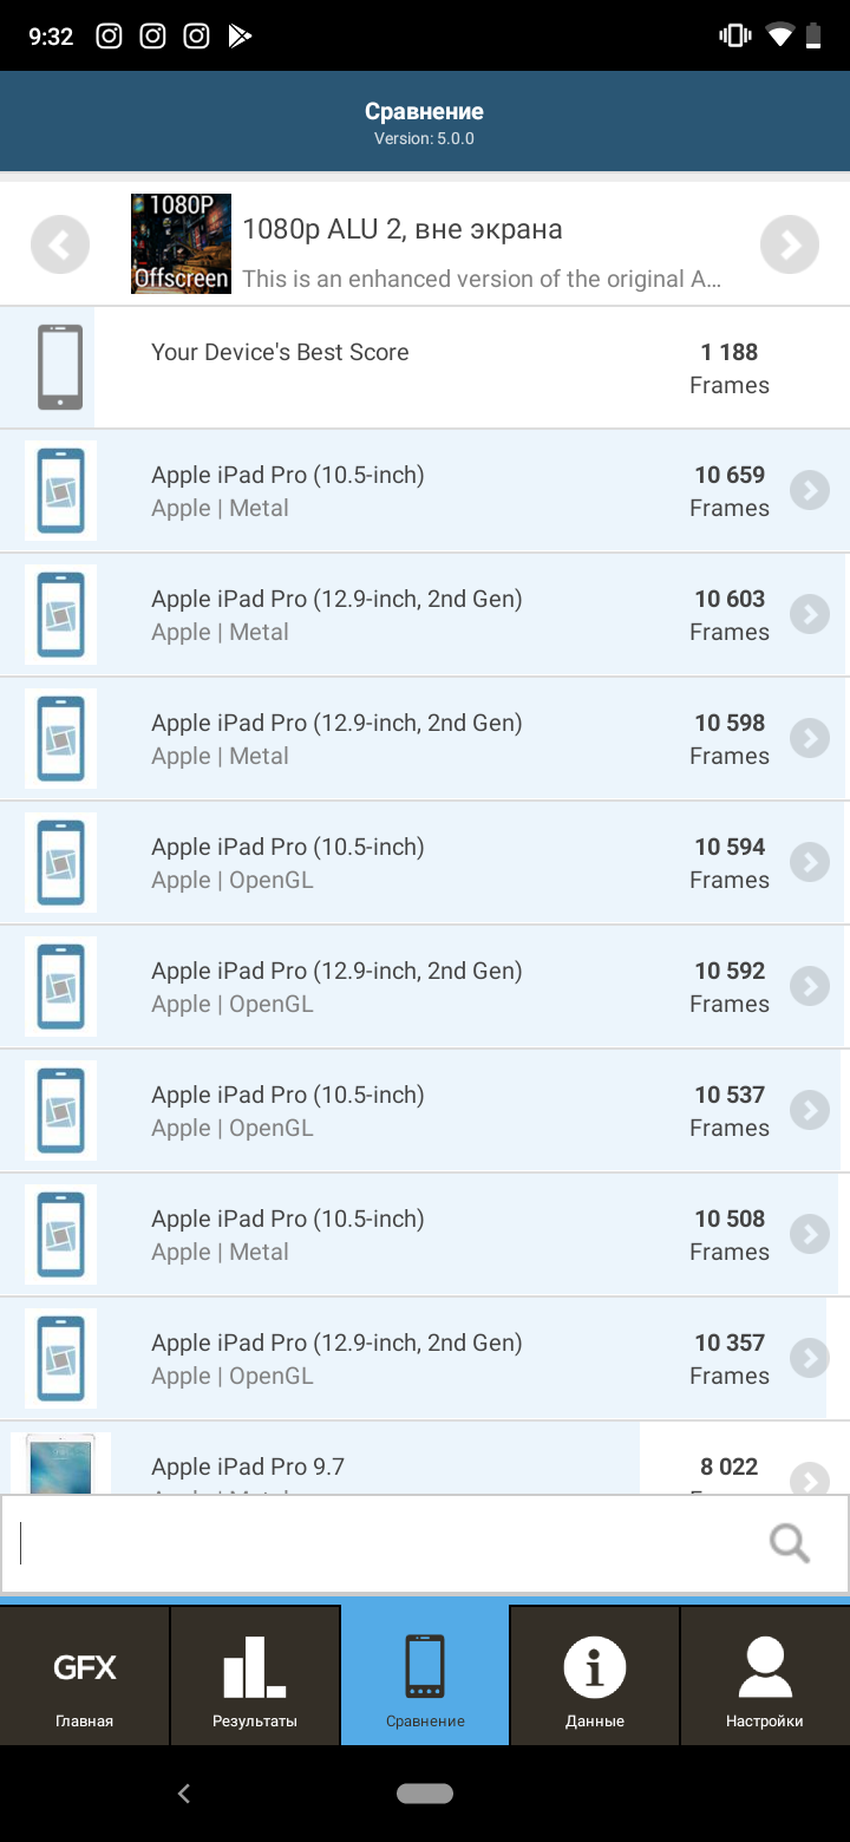Open the Данные info tab
This screenshot has width=850, height=1842.
tap(595, 1677)
